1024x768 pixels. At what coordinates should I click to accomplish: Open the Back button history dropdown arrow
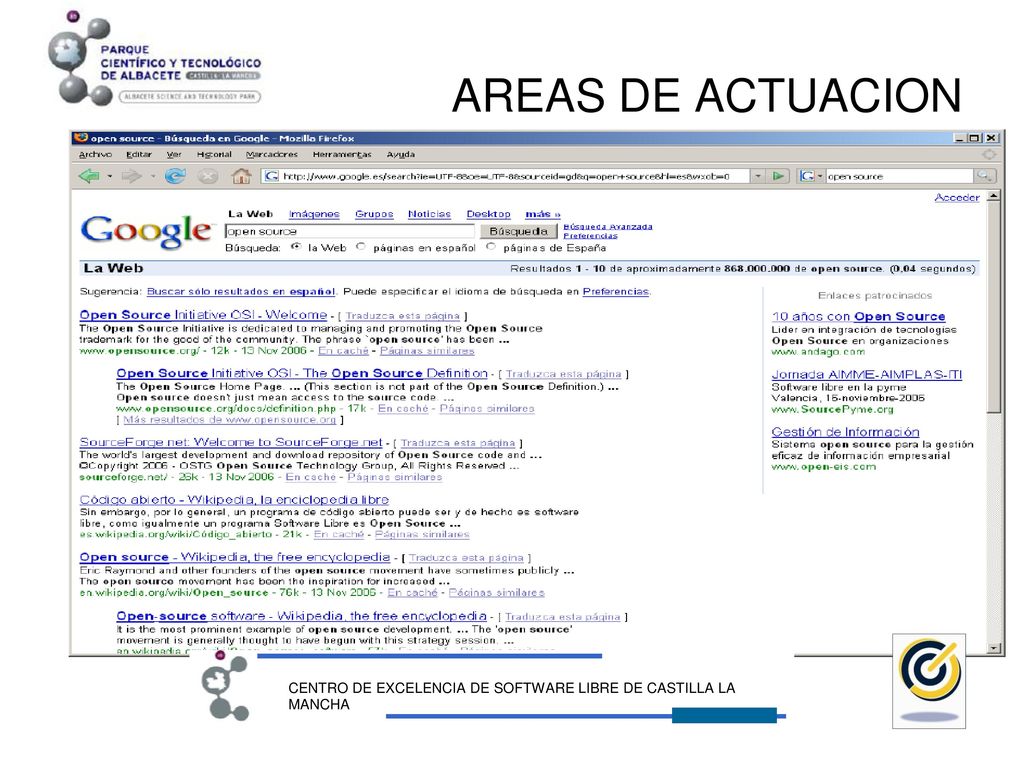pyautogui.click(x=110, y=176)
